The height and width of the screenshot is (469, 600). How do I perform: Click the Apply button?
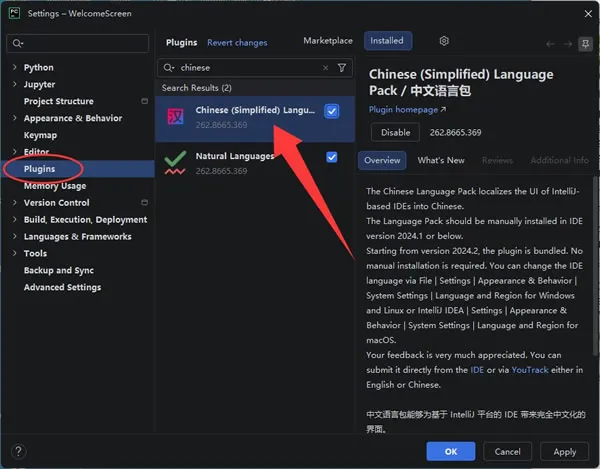coord(564,451)
